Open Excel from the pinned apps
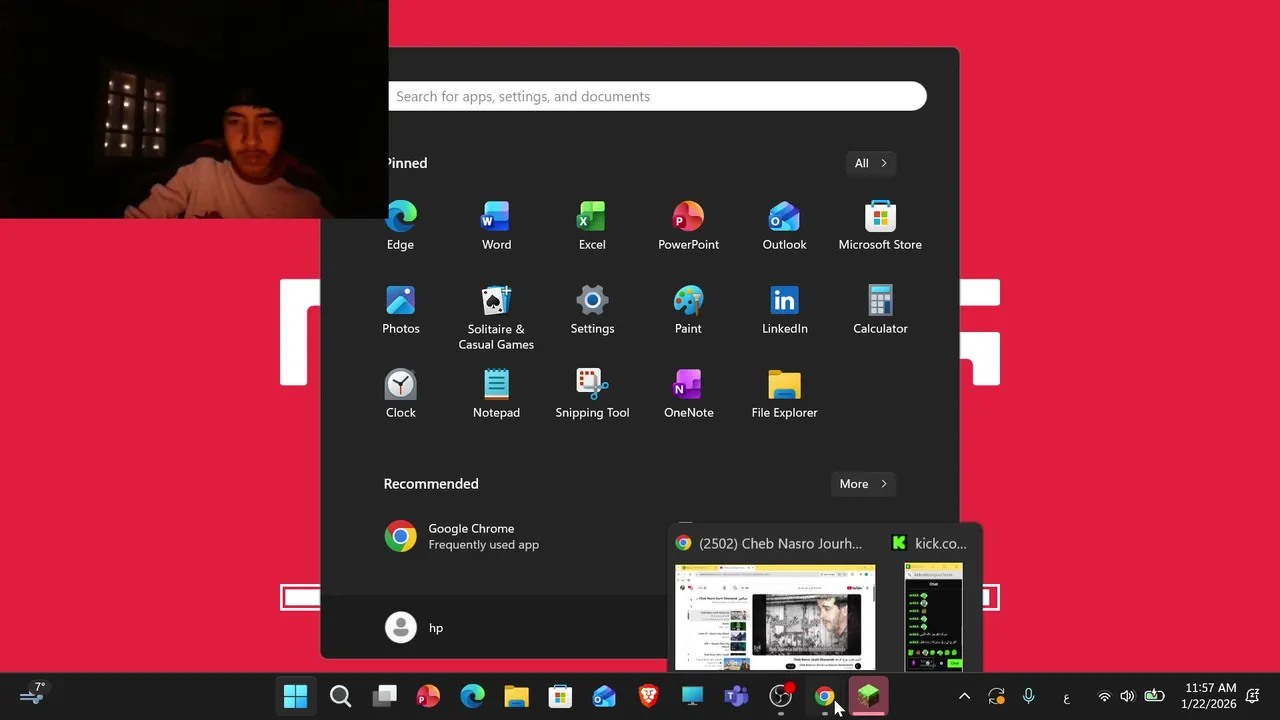Image resolution: width=1280 pixels, height=720 pixels. [592, 226]
